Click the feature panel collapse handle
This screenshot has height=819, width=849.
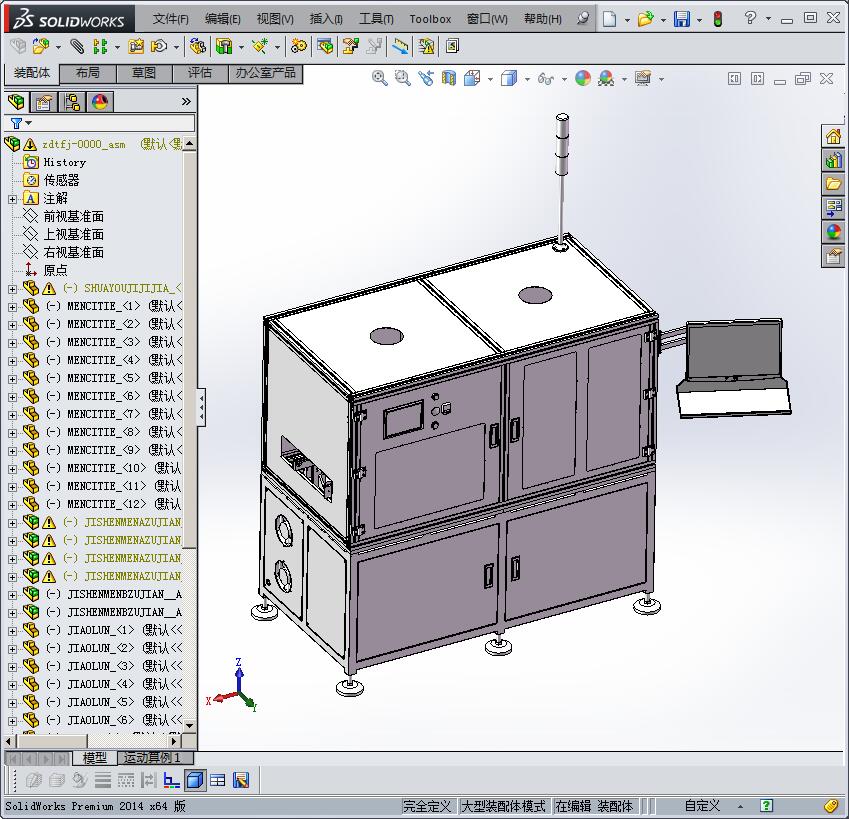pyautogui.click(x=201, y=407)
